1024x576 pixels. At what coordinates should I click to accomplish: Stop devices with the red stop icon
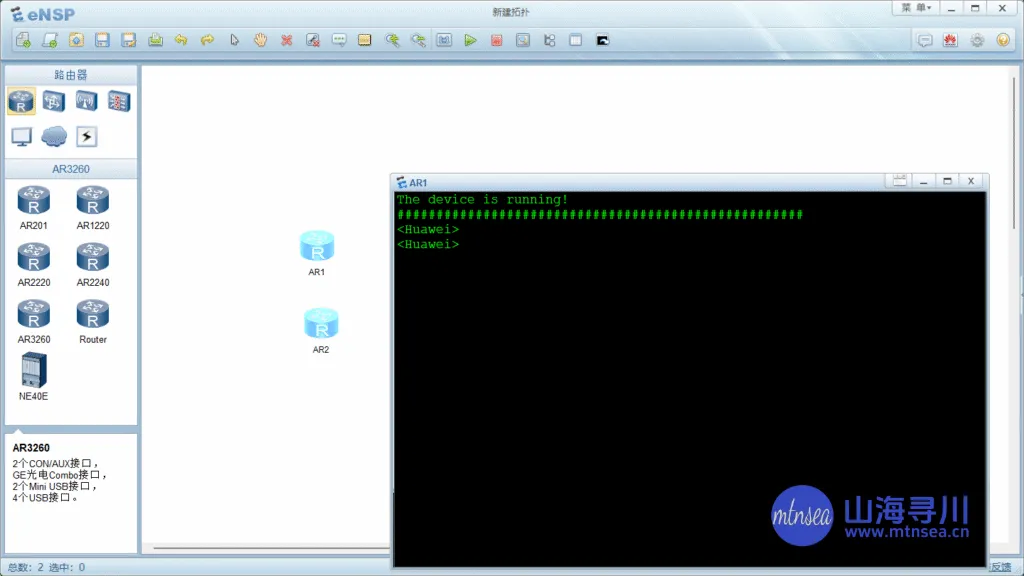tap(496, 40)
